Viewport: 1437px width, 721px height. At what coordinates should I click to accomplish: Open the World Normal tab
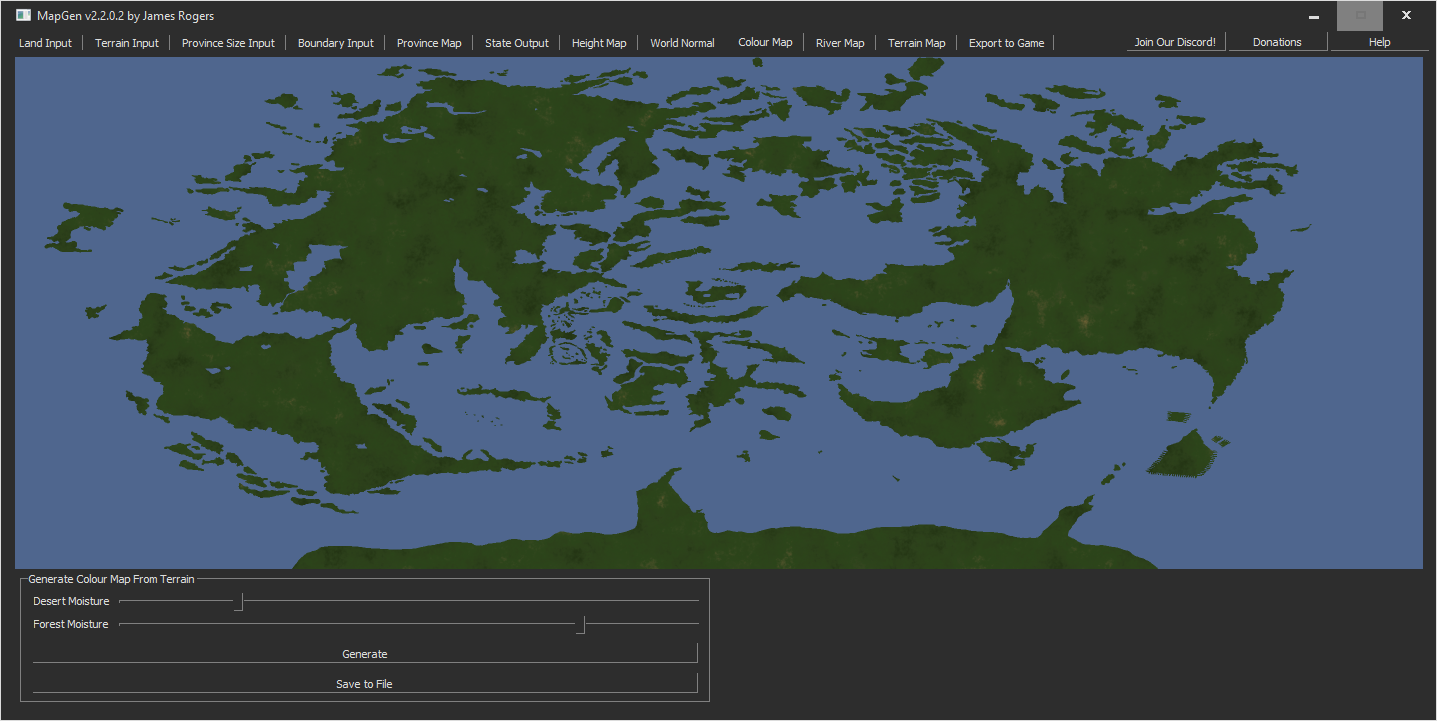click(x=682, y=43)
